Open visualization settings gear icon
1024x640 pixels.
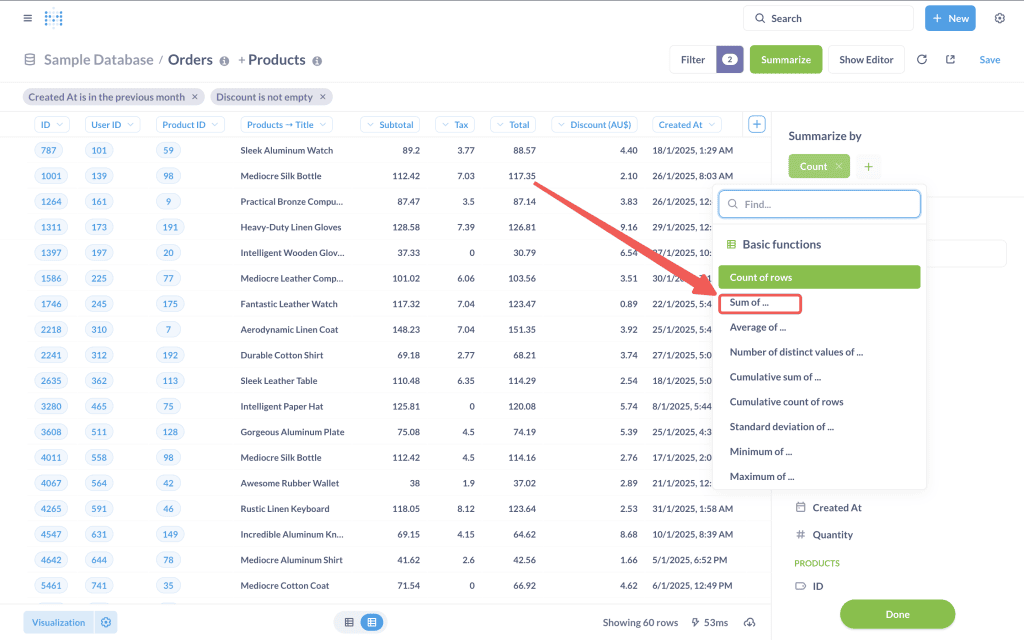107,622
